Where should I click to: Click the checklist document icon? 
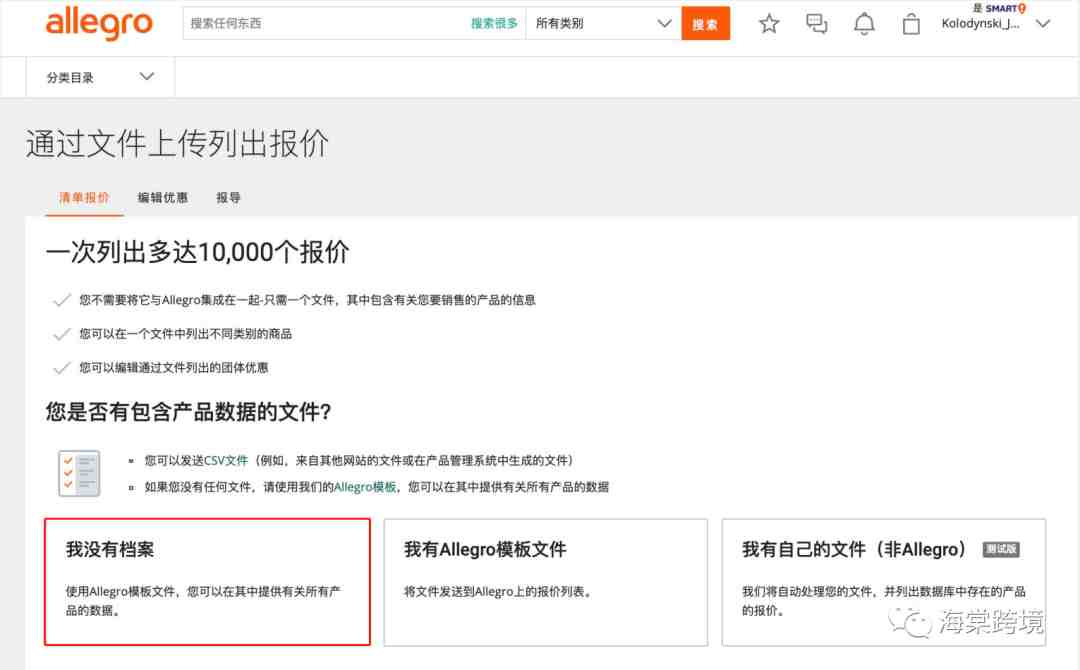coord(79,474)
